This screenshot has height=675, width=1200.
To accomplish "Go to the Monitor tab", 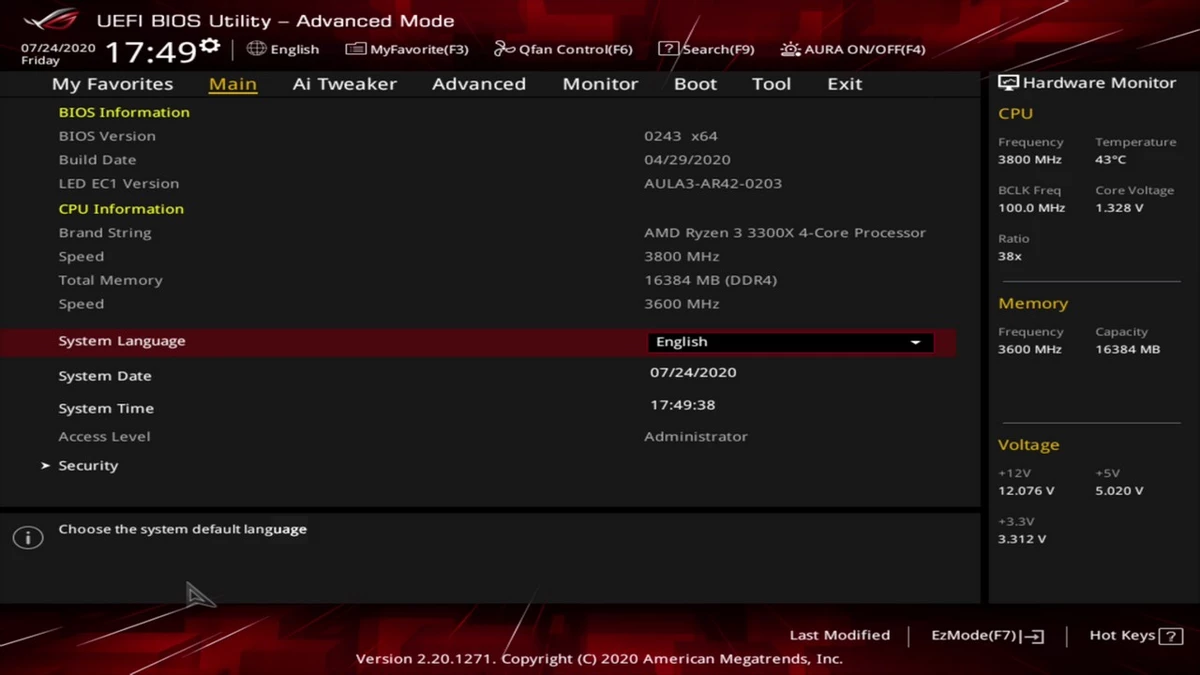I will (x=600, y=84).
